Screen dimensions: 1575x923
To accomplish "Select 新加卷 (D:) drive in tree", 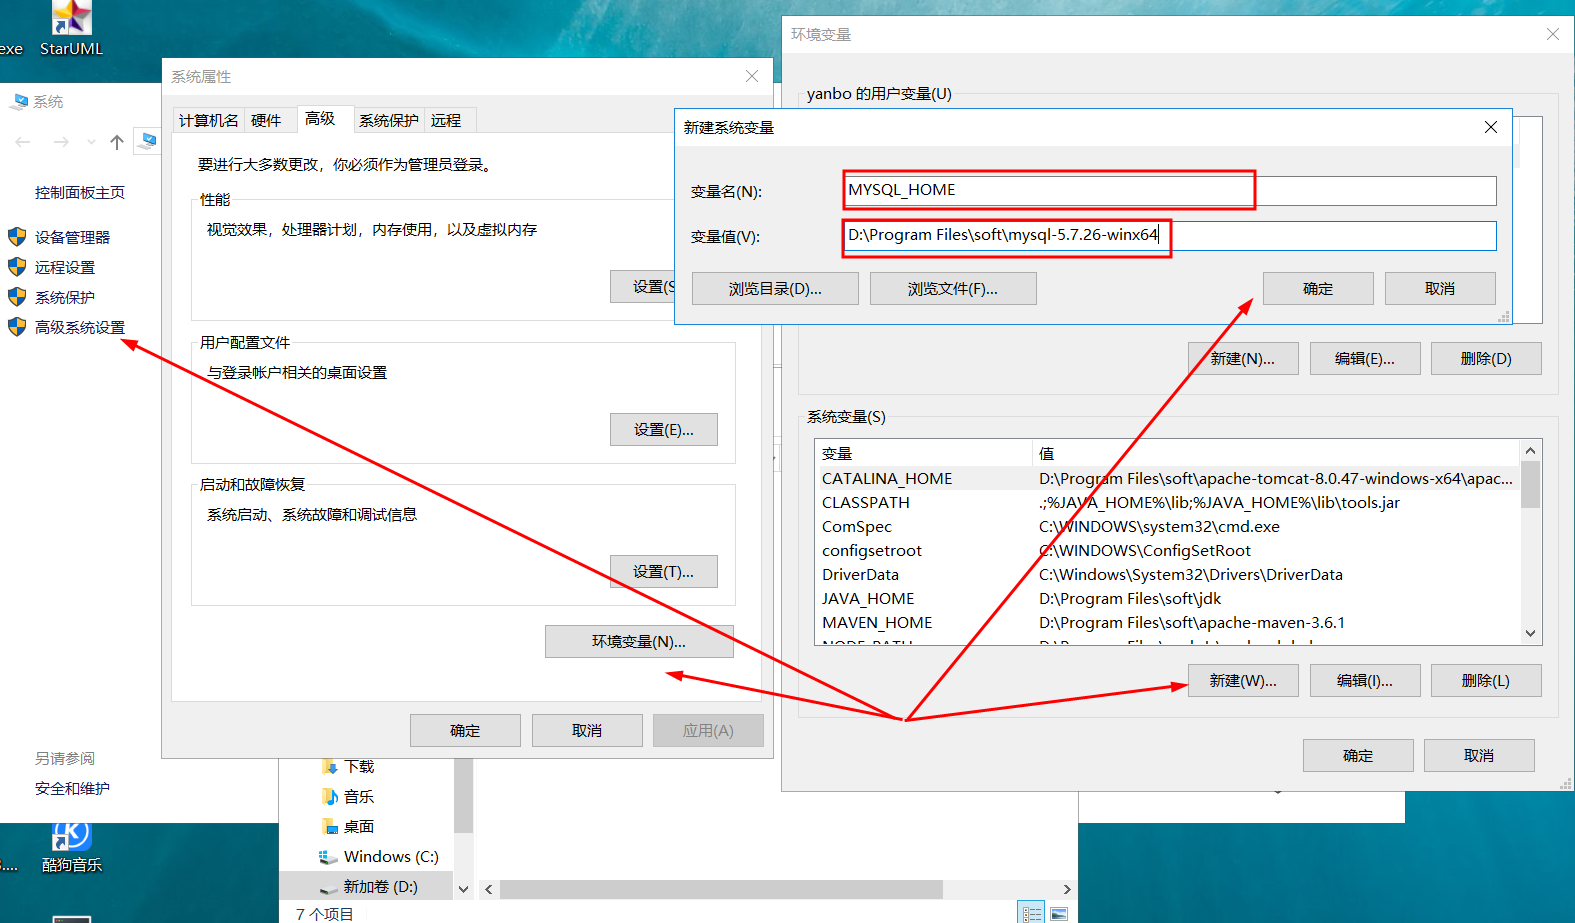I will pyautogui.click(x=368, y=886).
